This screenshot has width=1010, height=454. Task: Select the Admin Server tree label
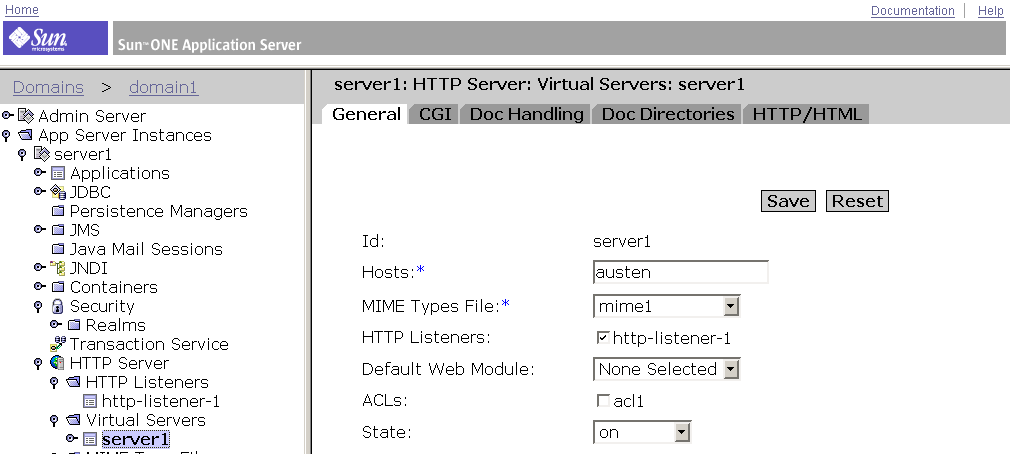tap(92, 116)
